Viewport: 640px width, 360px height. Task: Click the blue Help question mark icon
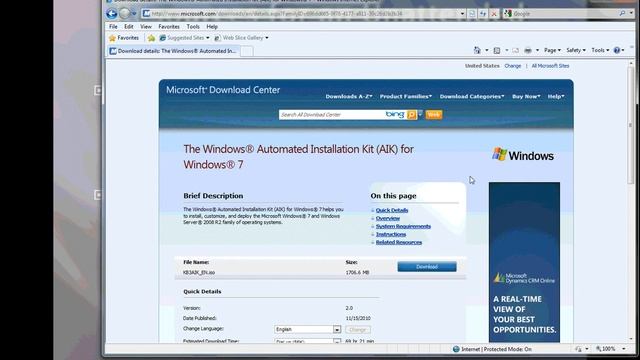click(617, 50)
